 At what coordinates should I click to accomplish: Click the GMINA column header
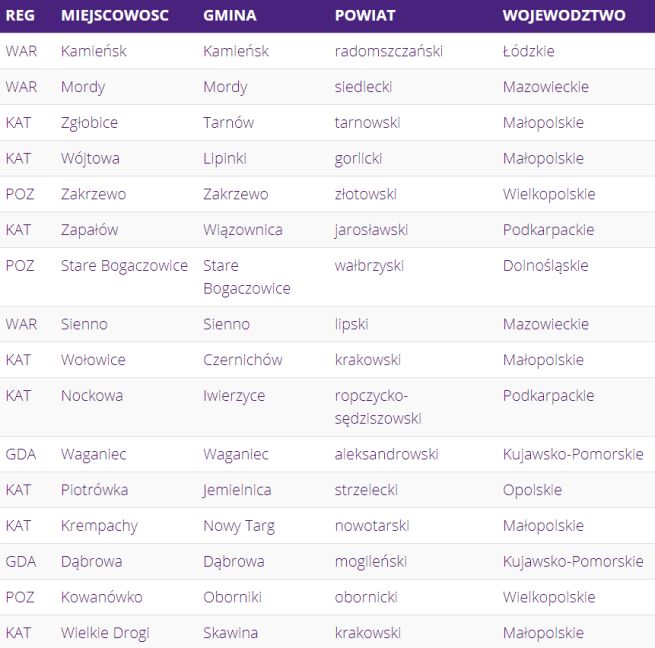(229, 16)
